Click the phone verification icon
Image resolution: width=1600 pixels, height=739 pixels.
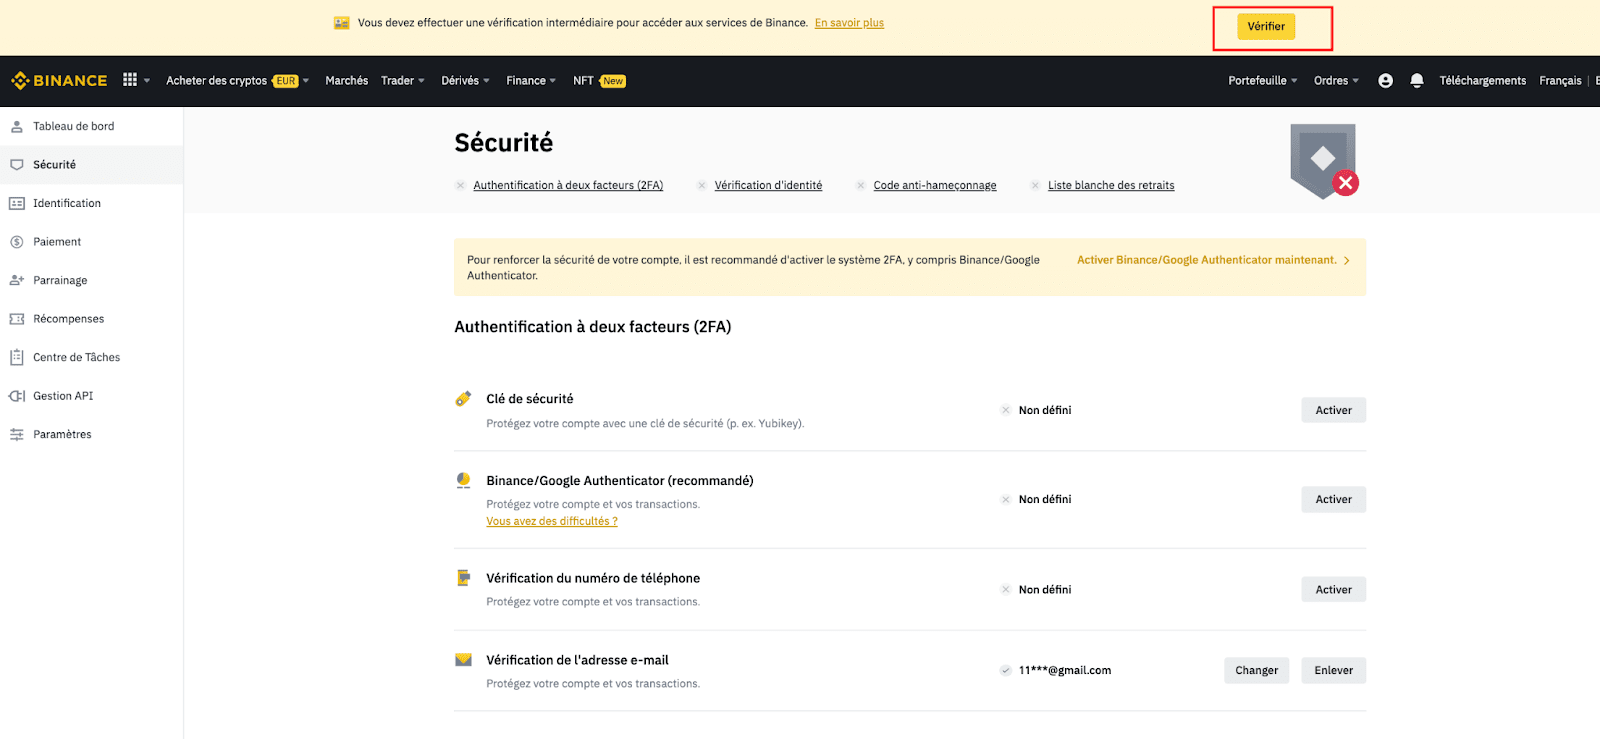(463, 578)
